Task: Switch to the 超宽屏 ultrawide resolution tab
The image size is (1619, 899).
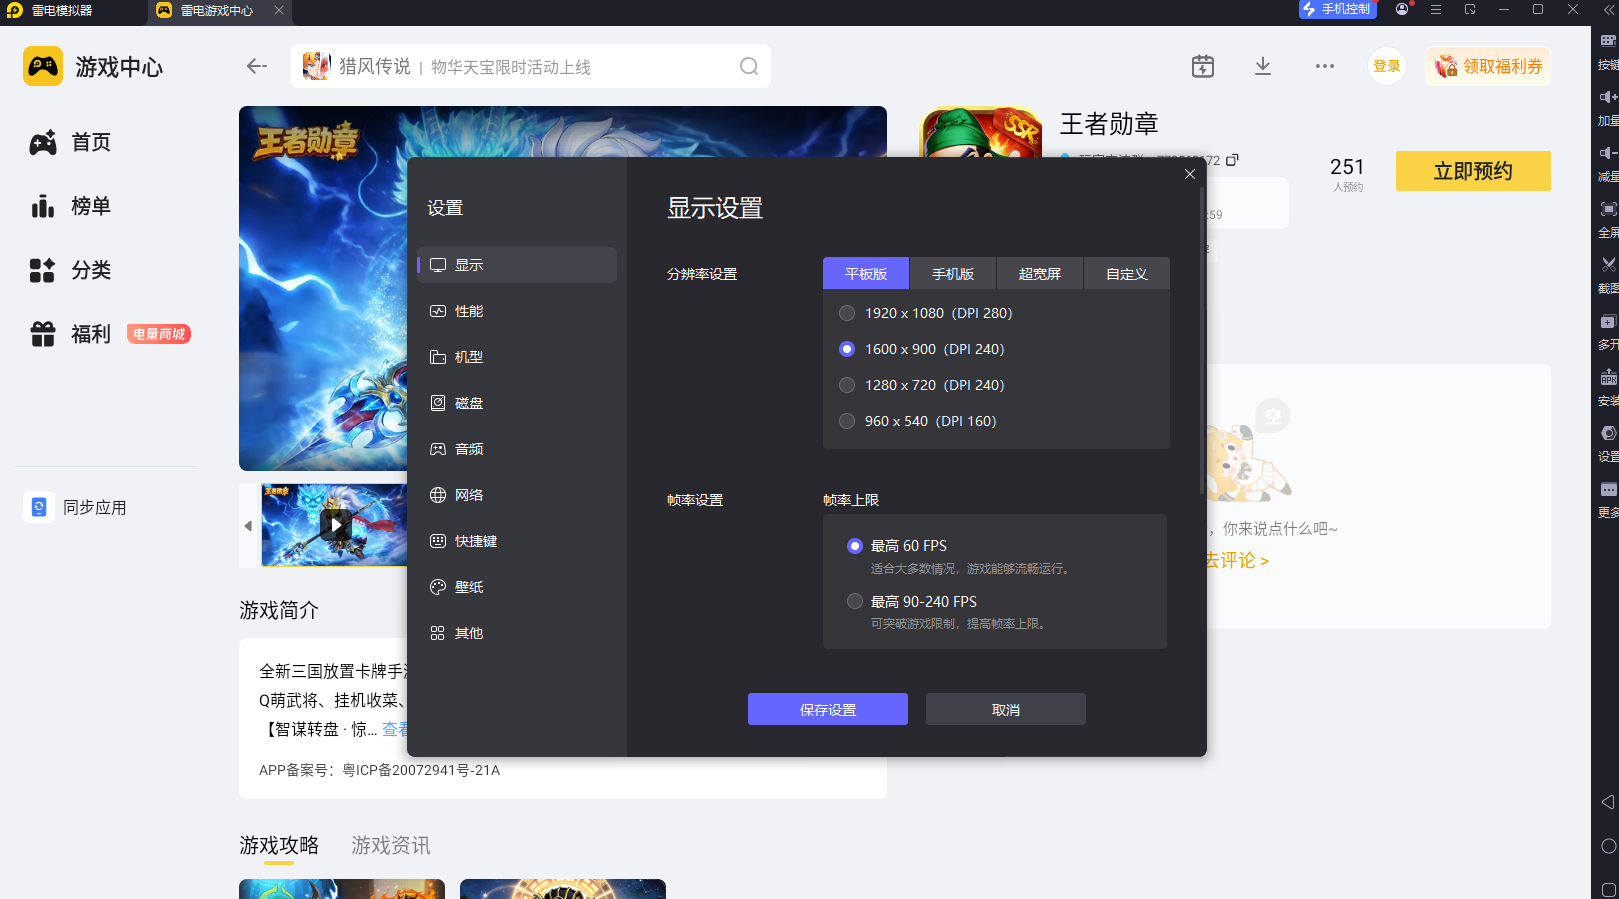Action: point(1040,273)
